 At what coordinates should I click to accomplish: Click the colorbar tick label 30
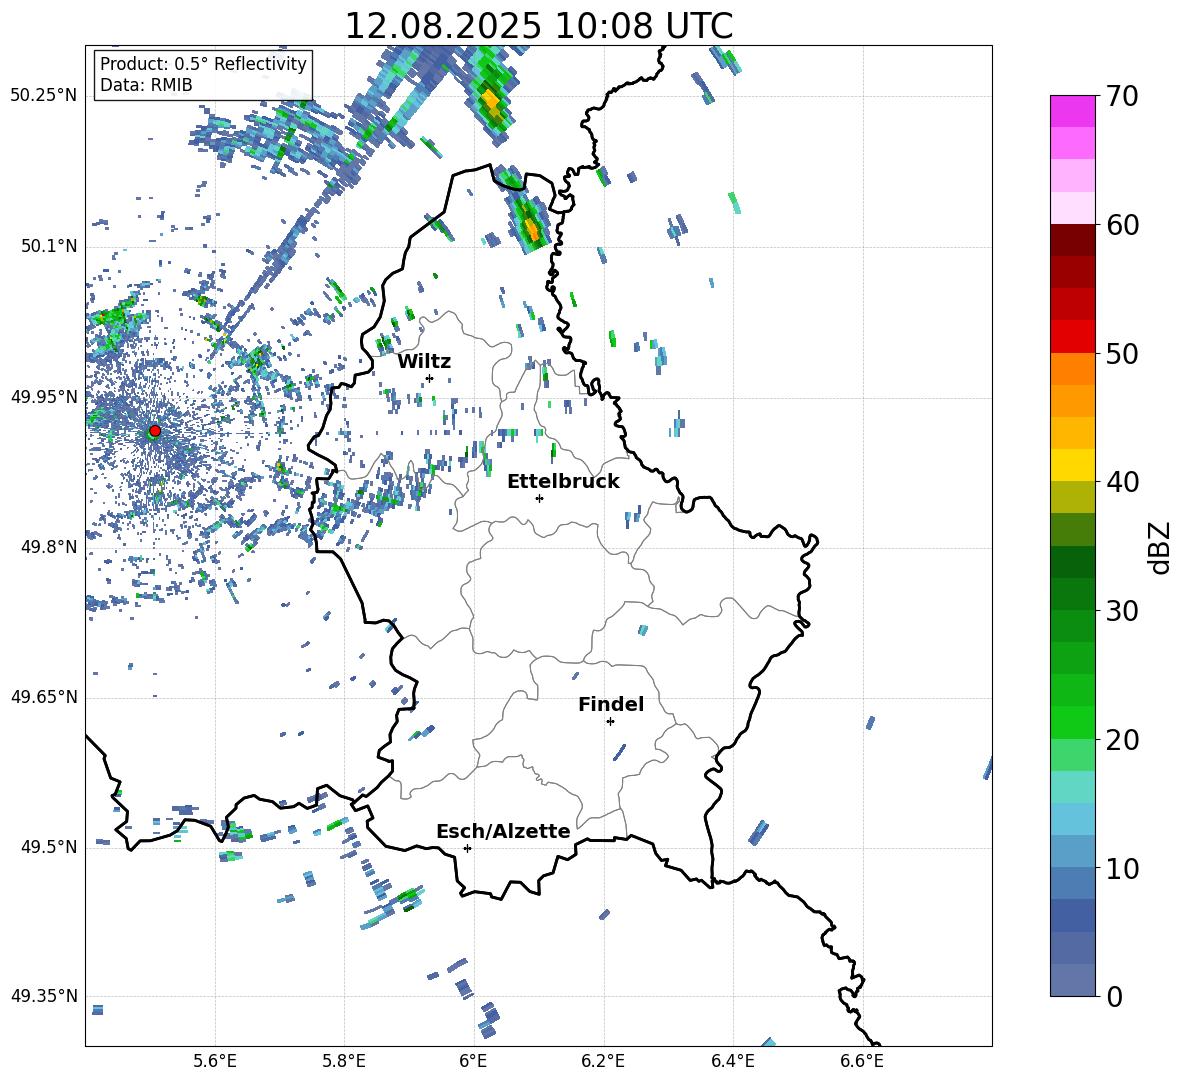click(x=1122, y=611)
